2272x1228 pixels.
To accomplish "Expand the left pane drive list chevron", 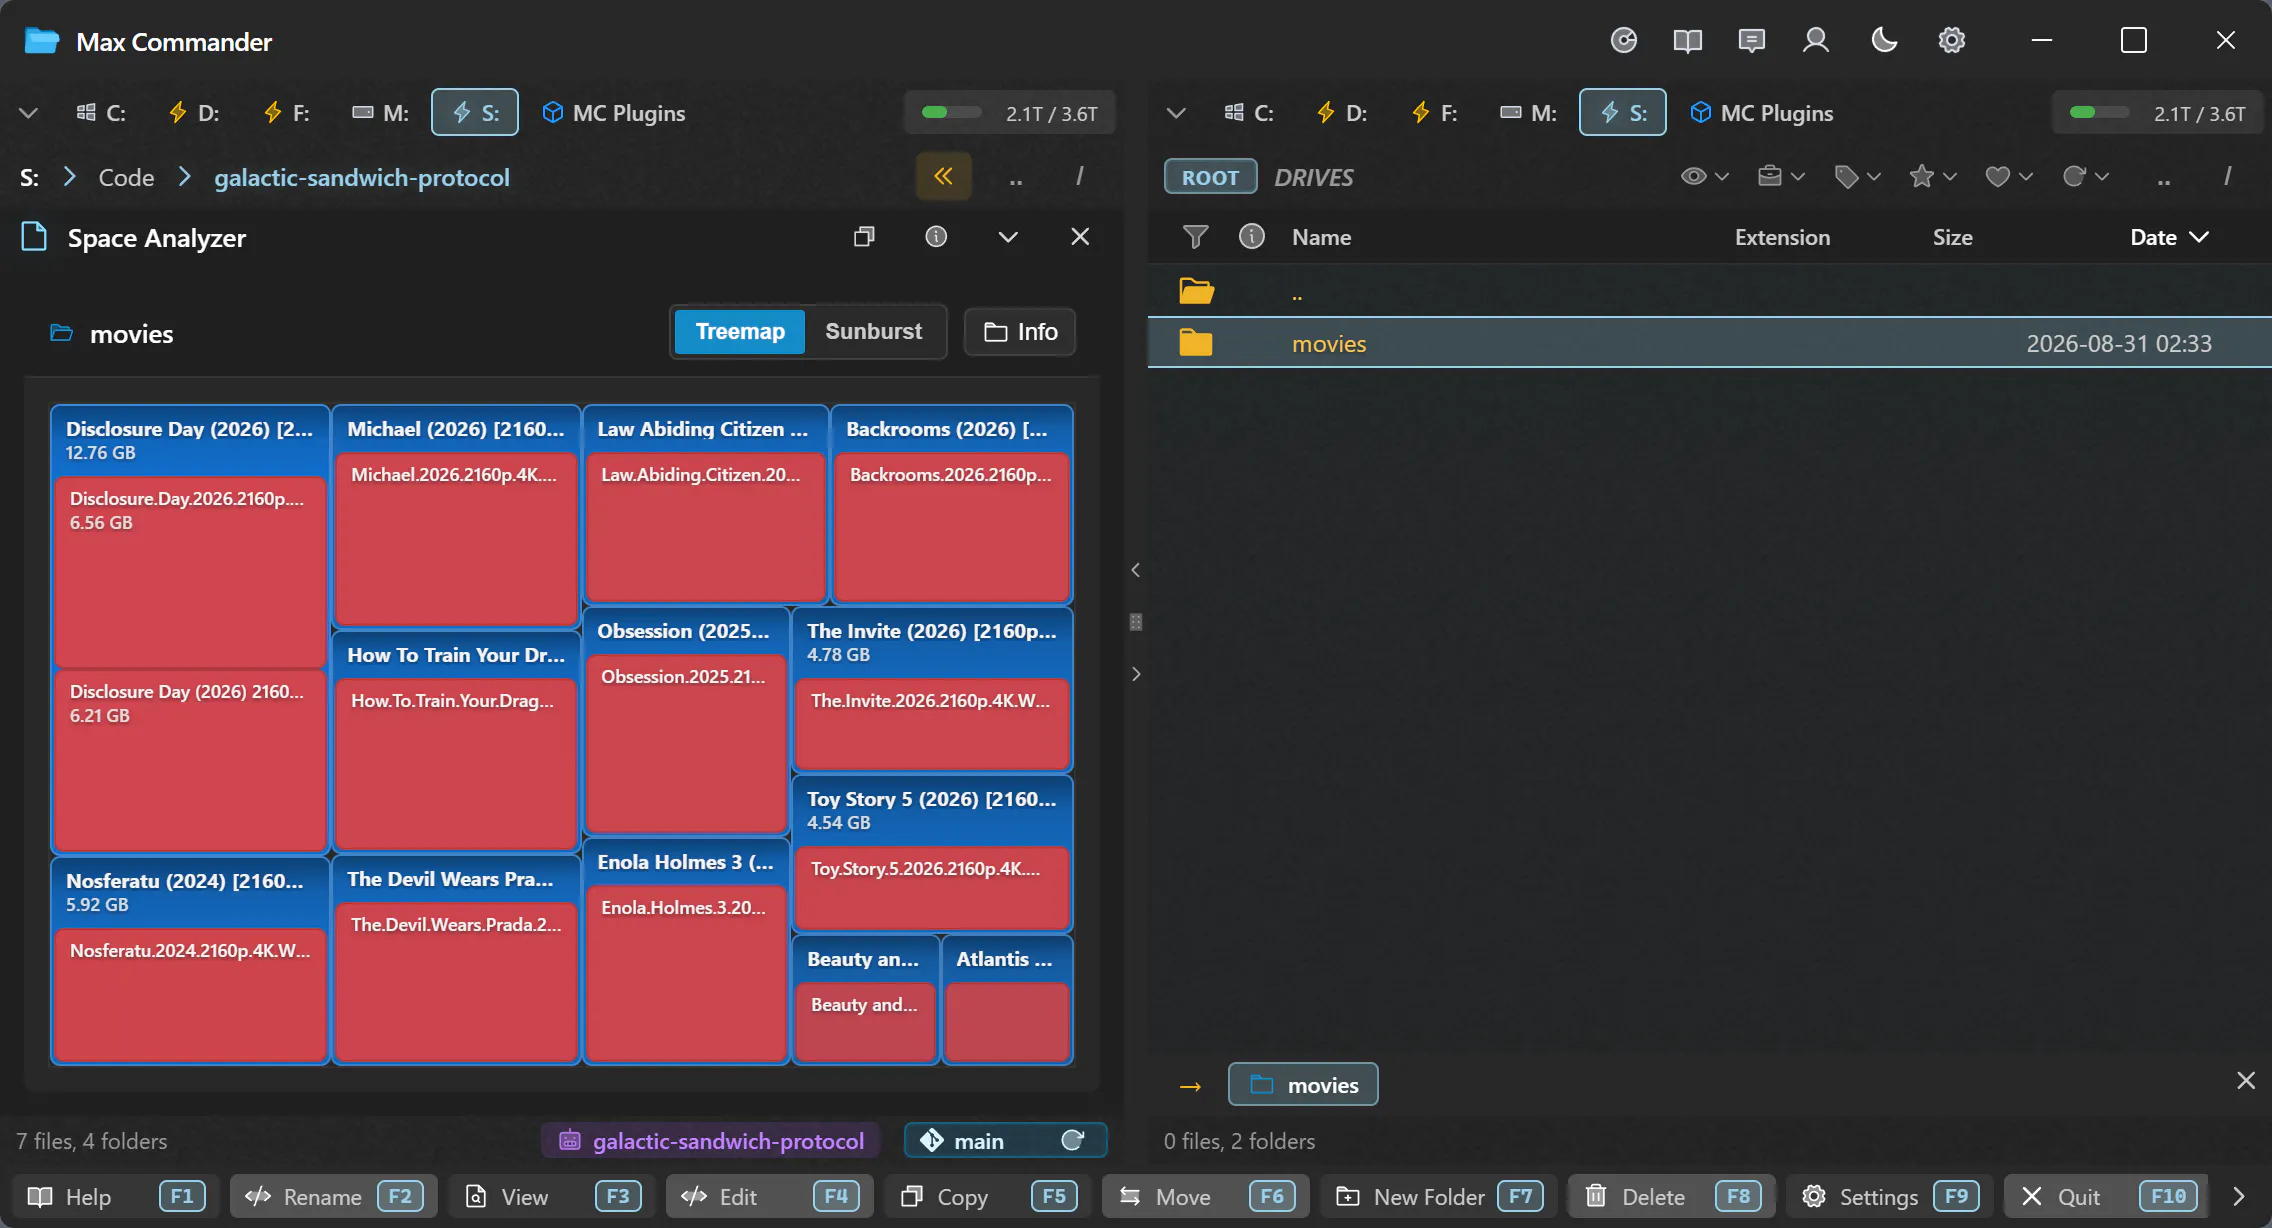I will [29, 113].
